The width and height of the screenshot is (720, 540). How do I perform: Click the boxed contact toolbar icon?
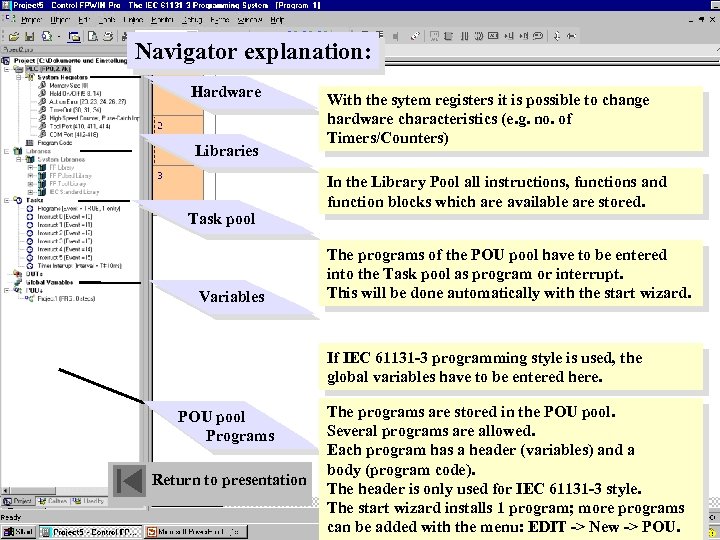click(x=493, y=36)
